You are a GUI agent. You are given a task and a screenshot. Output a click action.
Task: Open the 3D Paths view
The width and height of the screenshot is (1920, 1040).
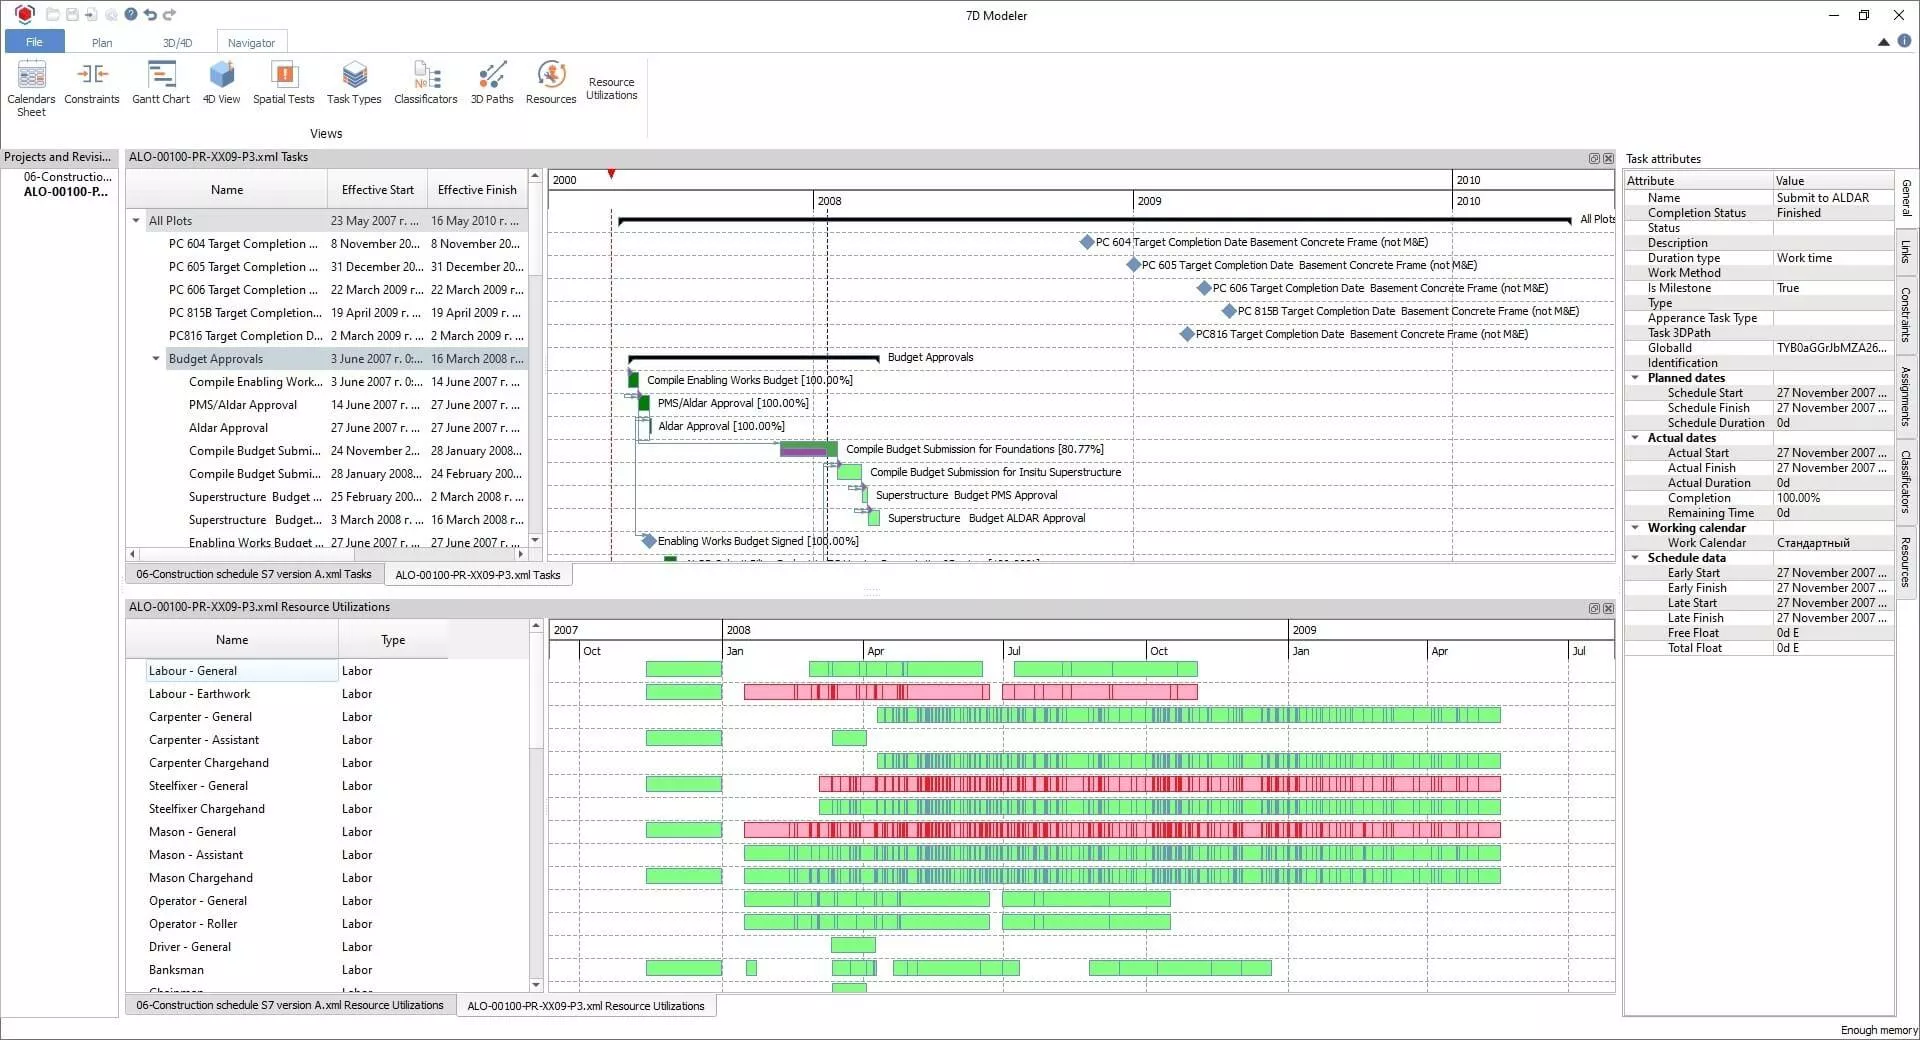click(x=491, y=83)
